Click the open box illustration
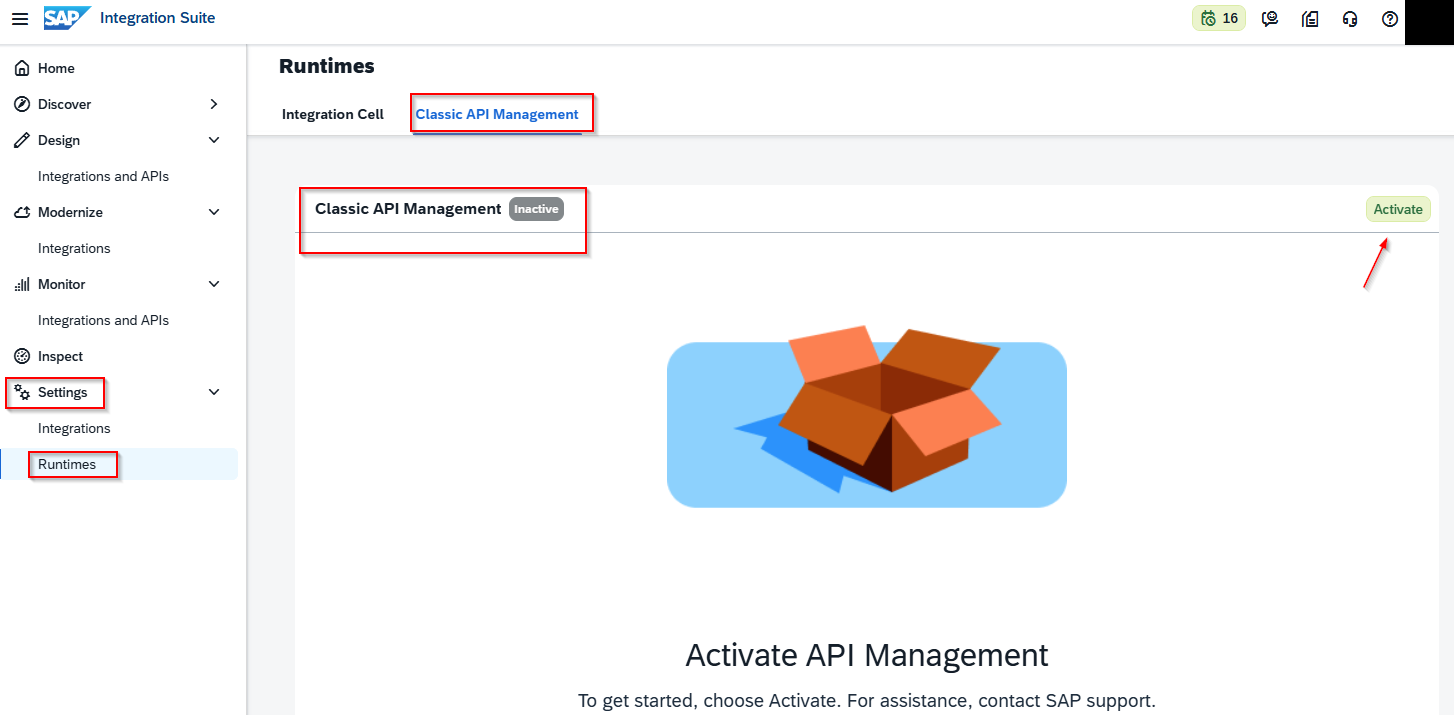This screenshot has width=1454, height=715. (867, 415)
